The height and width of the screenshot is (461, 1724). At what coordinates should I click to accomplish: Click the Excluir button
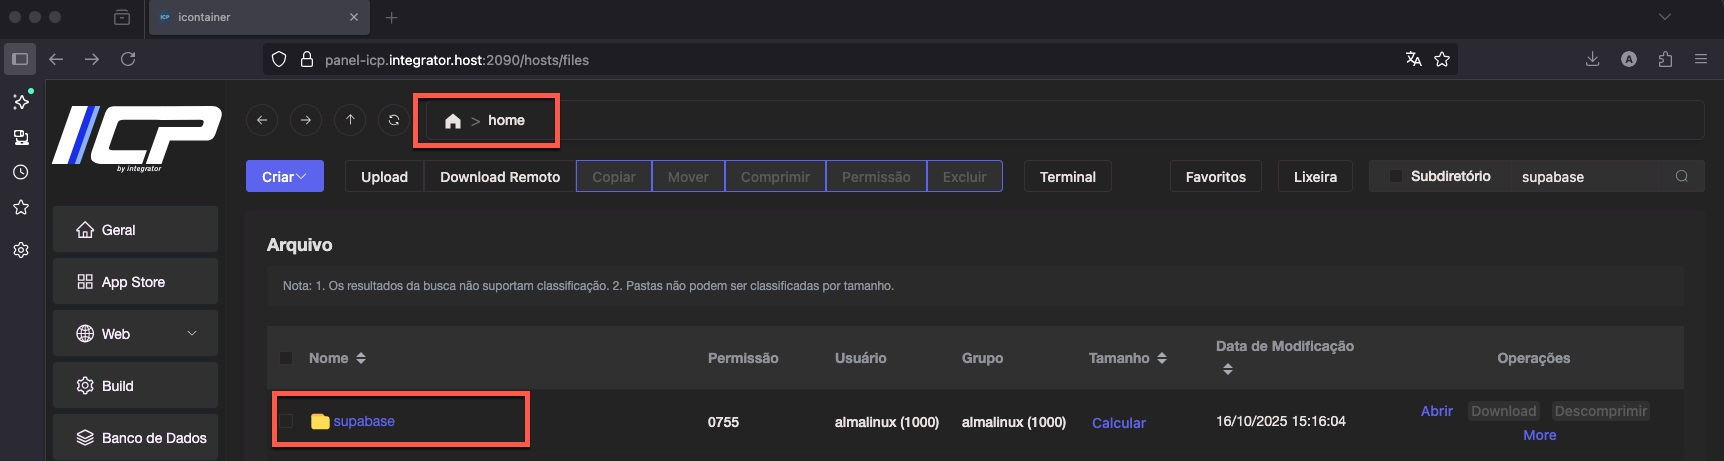pos(964,176)
